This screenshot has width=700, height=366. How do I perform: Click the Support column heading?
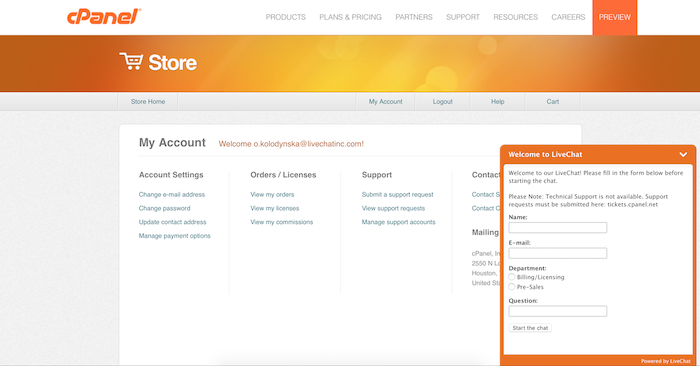pos(377,175)
